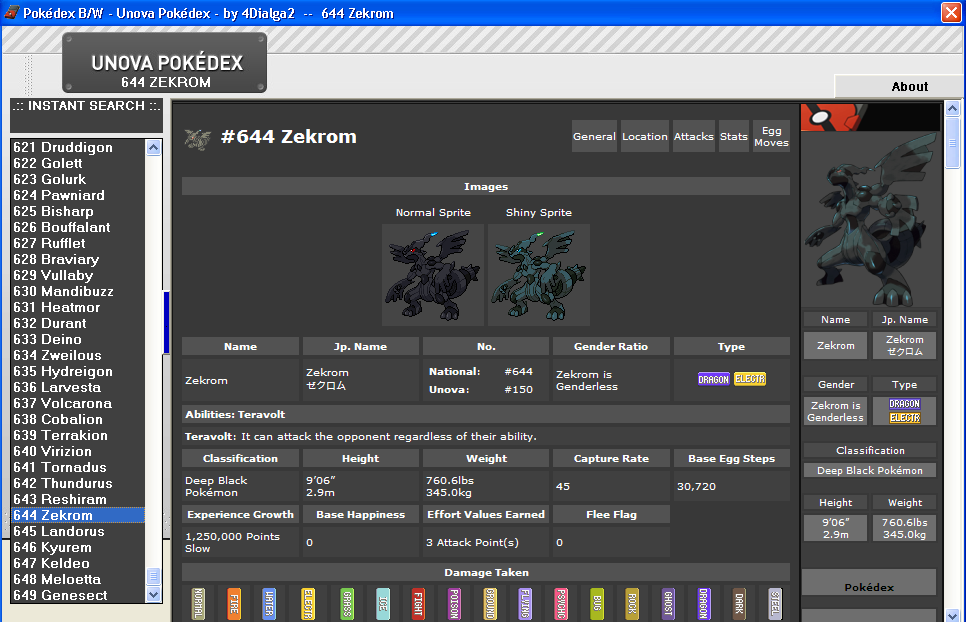Click the Zekrom Normal Sprite image

coord(432,275)
